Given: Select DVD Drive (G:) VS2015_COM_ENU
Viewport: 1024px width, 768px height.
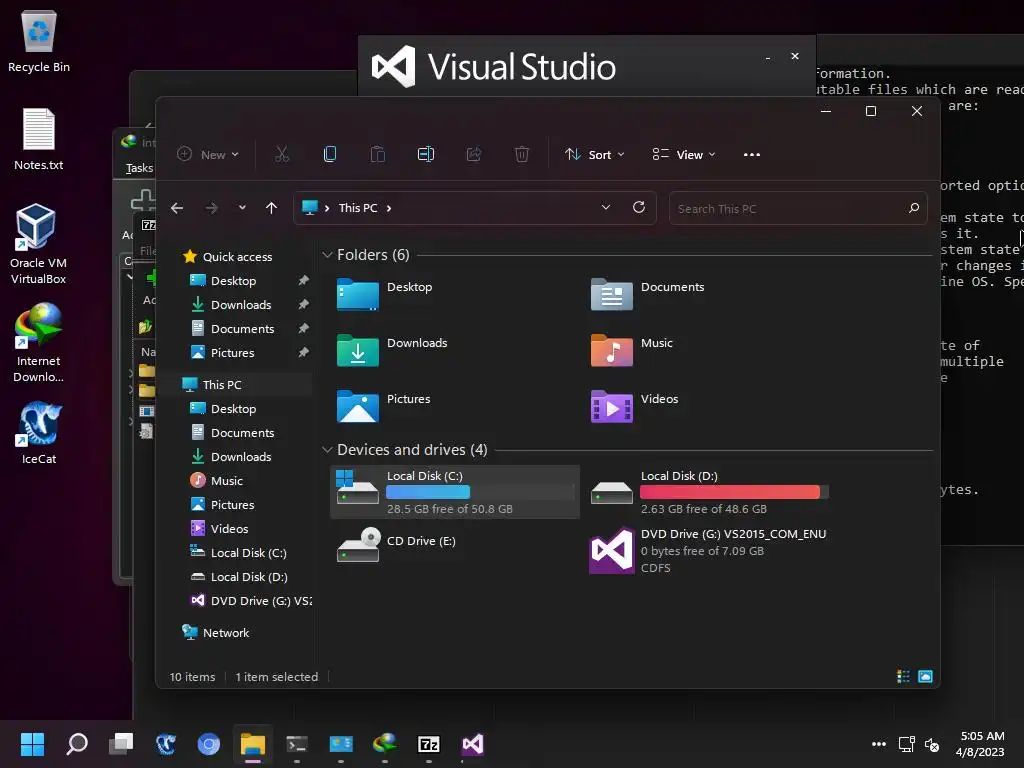Looking at the screenshot, I should (x=708, y=551).
